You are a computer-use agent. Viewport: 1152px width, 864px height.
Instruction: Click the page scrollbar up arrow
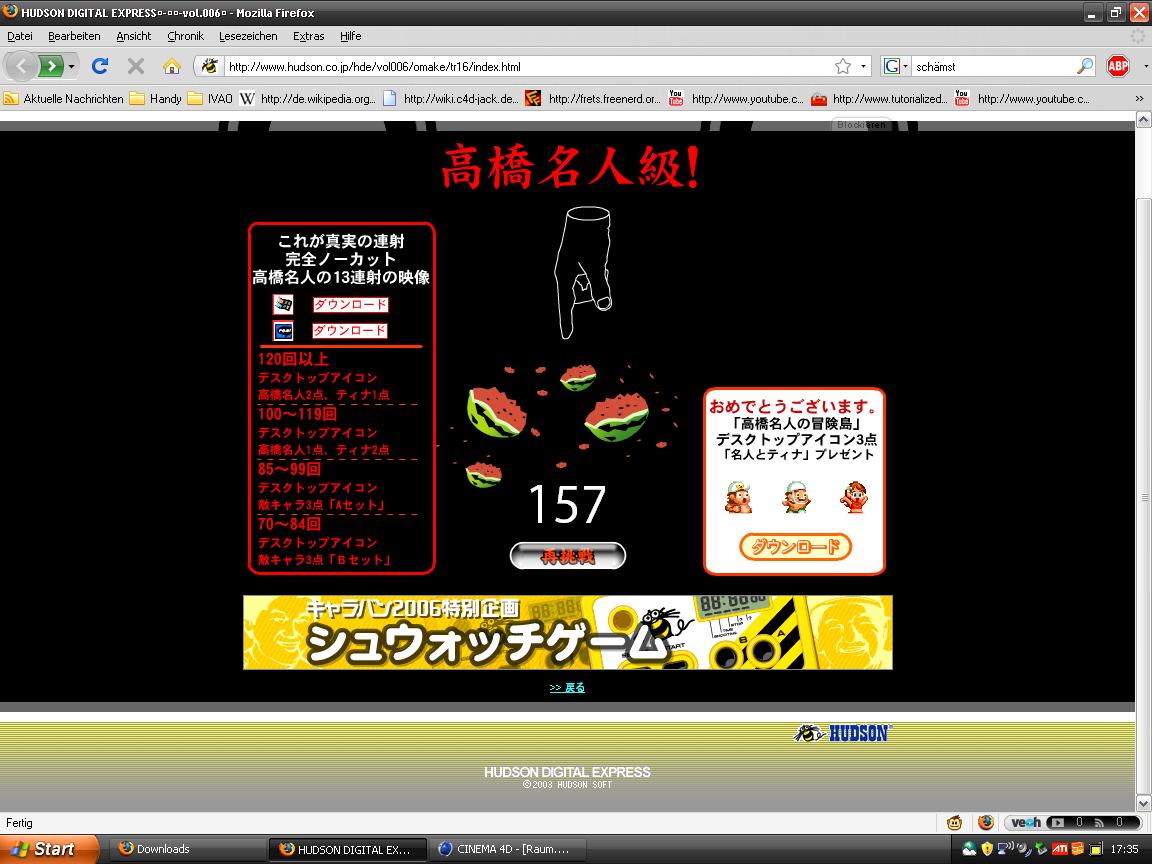pyautogui.click(x=1143, y=119)
